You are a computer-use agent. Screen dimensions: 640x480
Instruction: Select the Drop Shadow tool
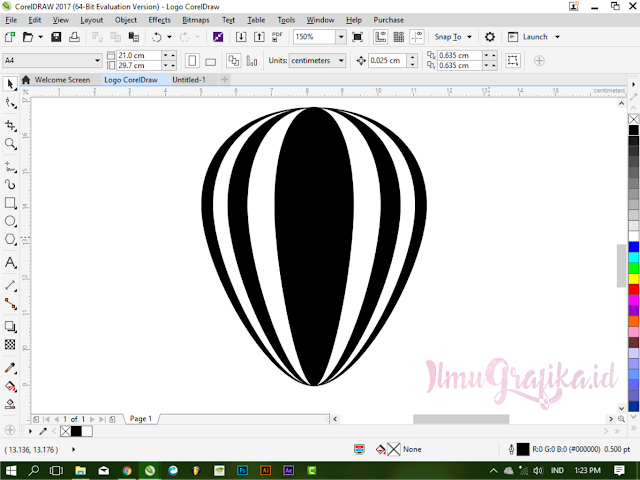click(10, 327)
